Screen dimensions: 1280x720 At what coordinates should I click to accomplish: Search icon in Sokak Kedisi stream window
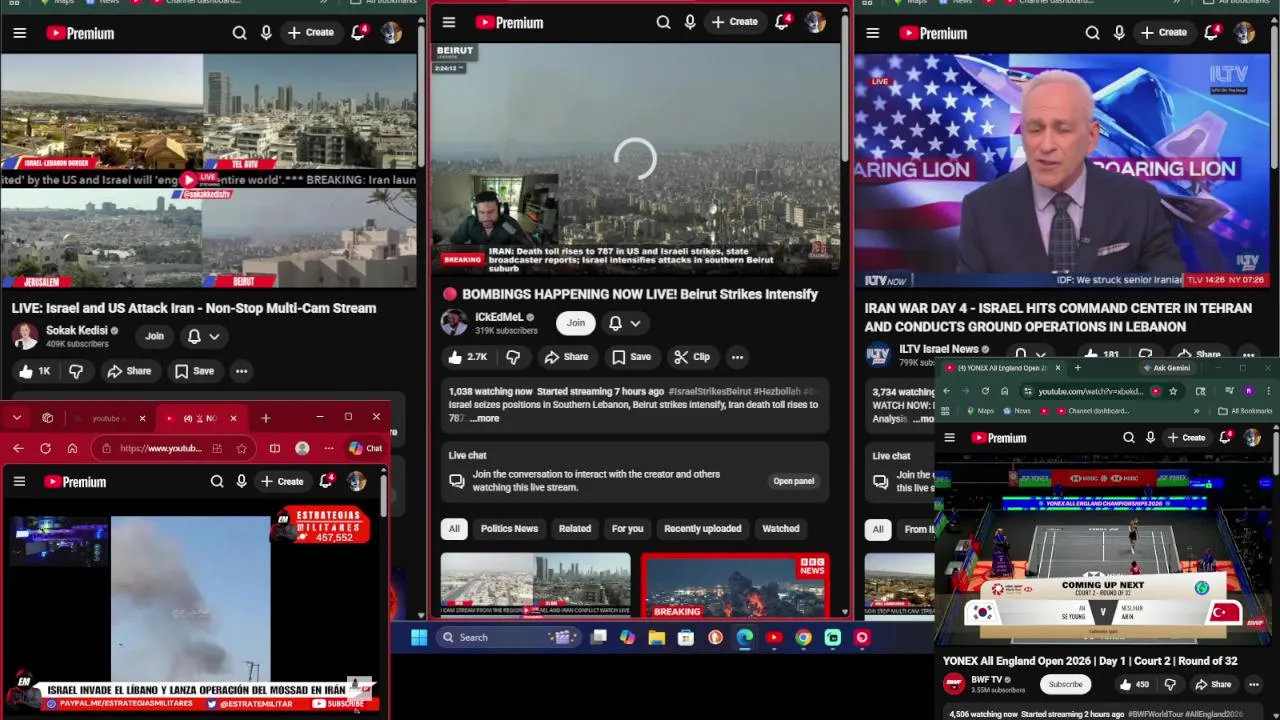(x=239, y=33)
